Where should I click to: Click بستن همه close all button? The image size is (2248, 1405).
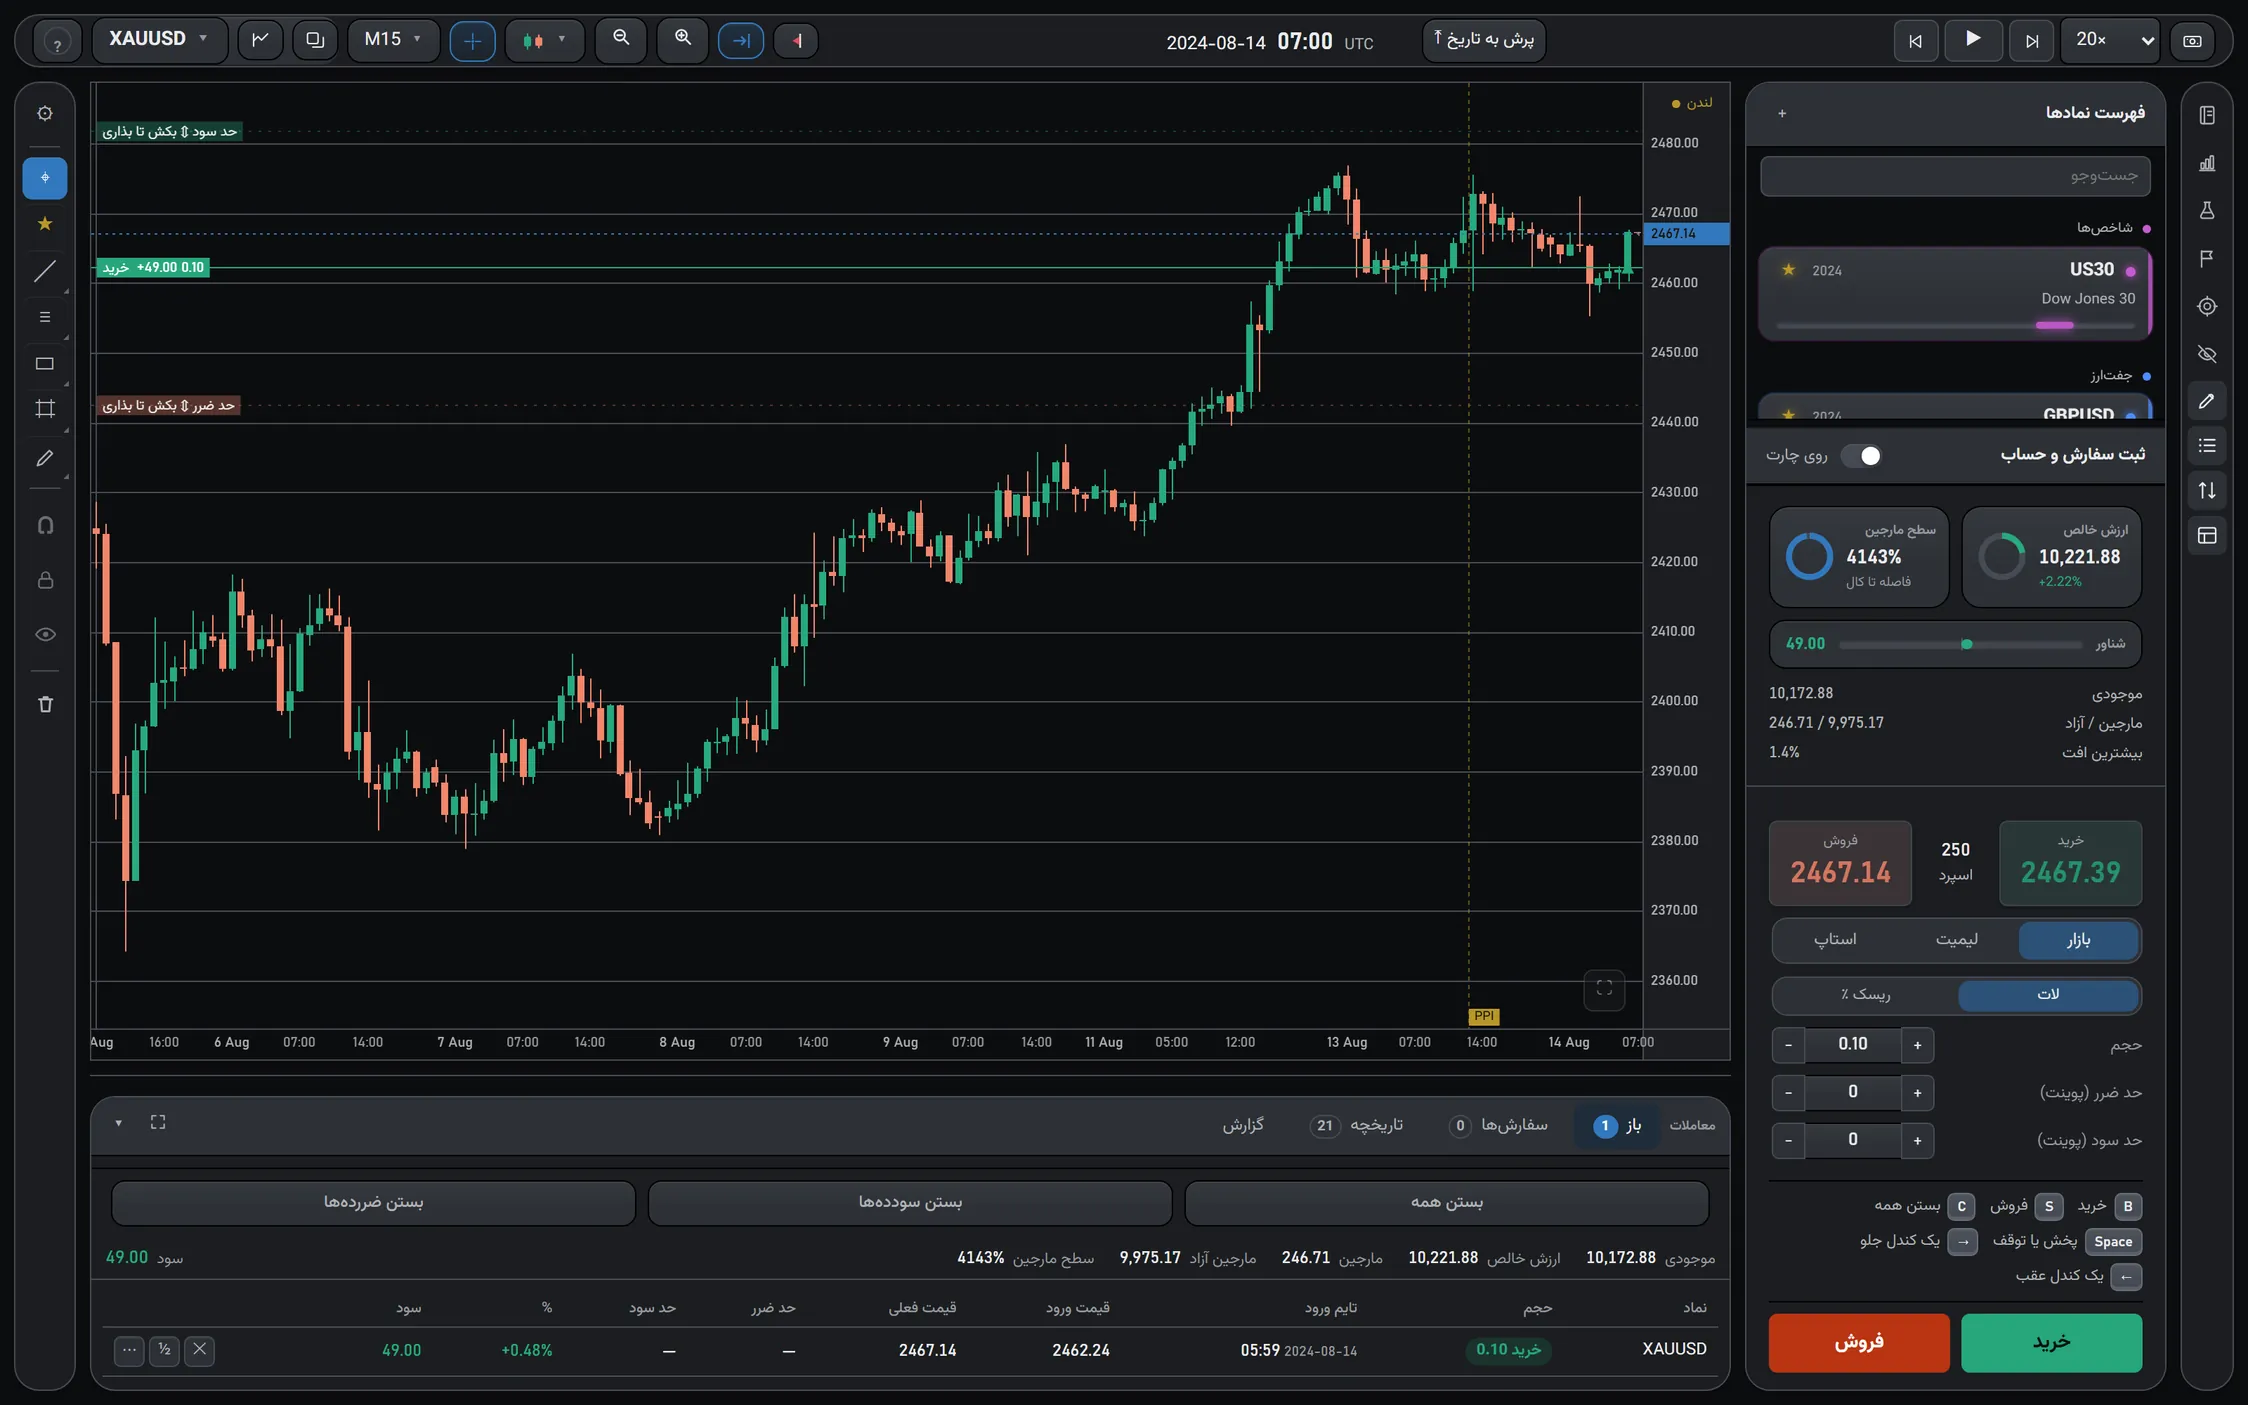point(1446,1203)
